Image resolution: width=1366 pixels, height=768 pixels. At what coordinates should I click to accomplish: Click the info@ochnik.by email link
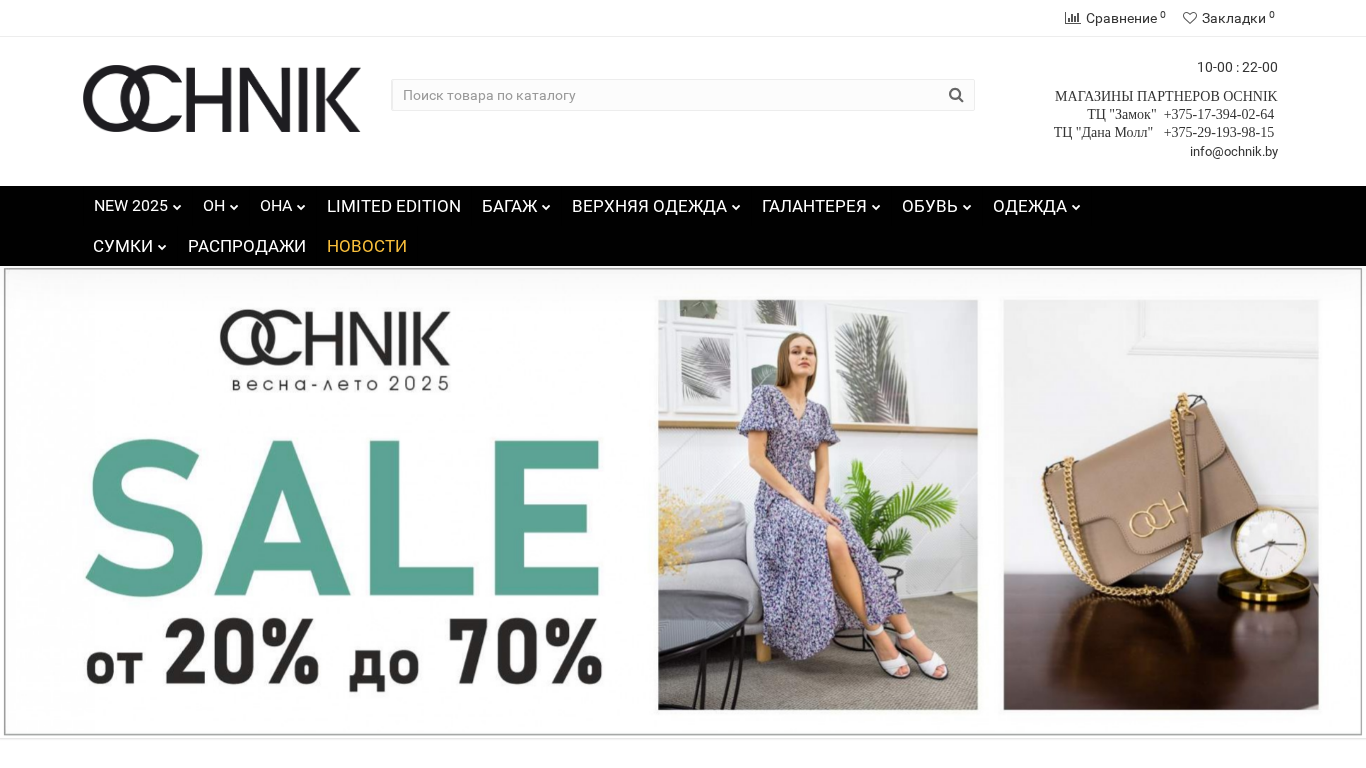pos(1234,152)
